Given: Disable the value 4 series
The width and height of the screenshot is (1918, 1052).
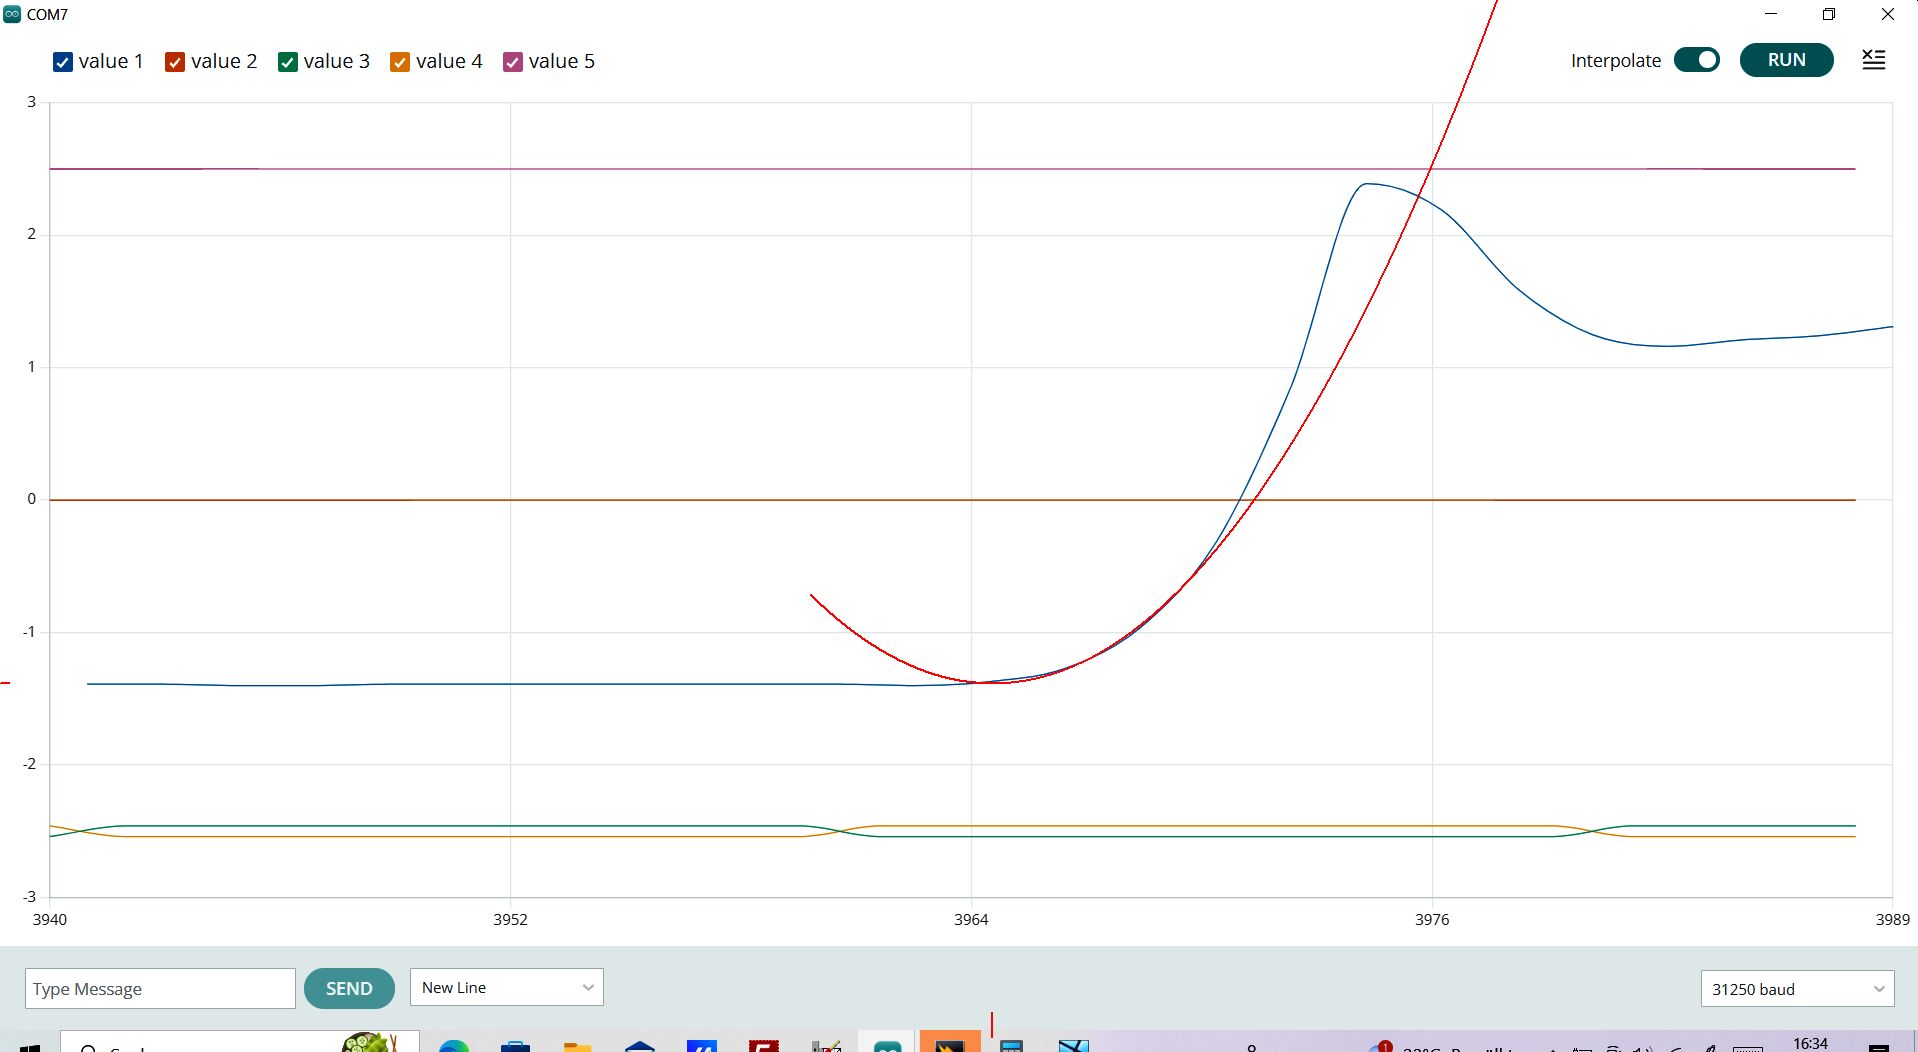Looking at the screenshot, I should [x=400, y=62].
